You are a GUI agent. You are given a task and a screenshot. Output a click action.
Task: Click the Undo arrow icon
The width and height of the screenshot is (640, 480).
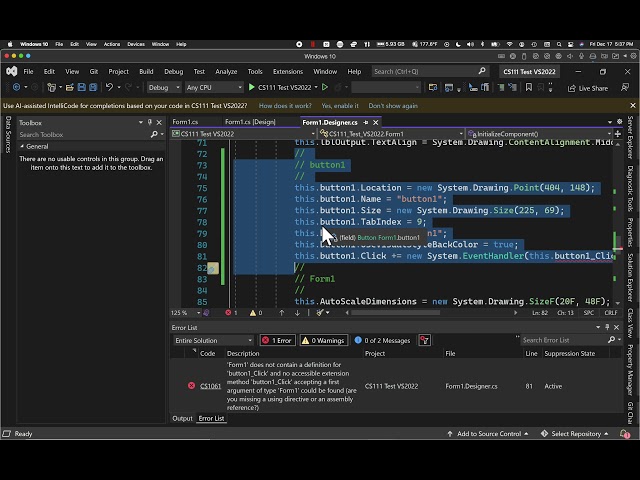tap(109, 87)
